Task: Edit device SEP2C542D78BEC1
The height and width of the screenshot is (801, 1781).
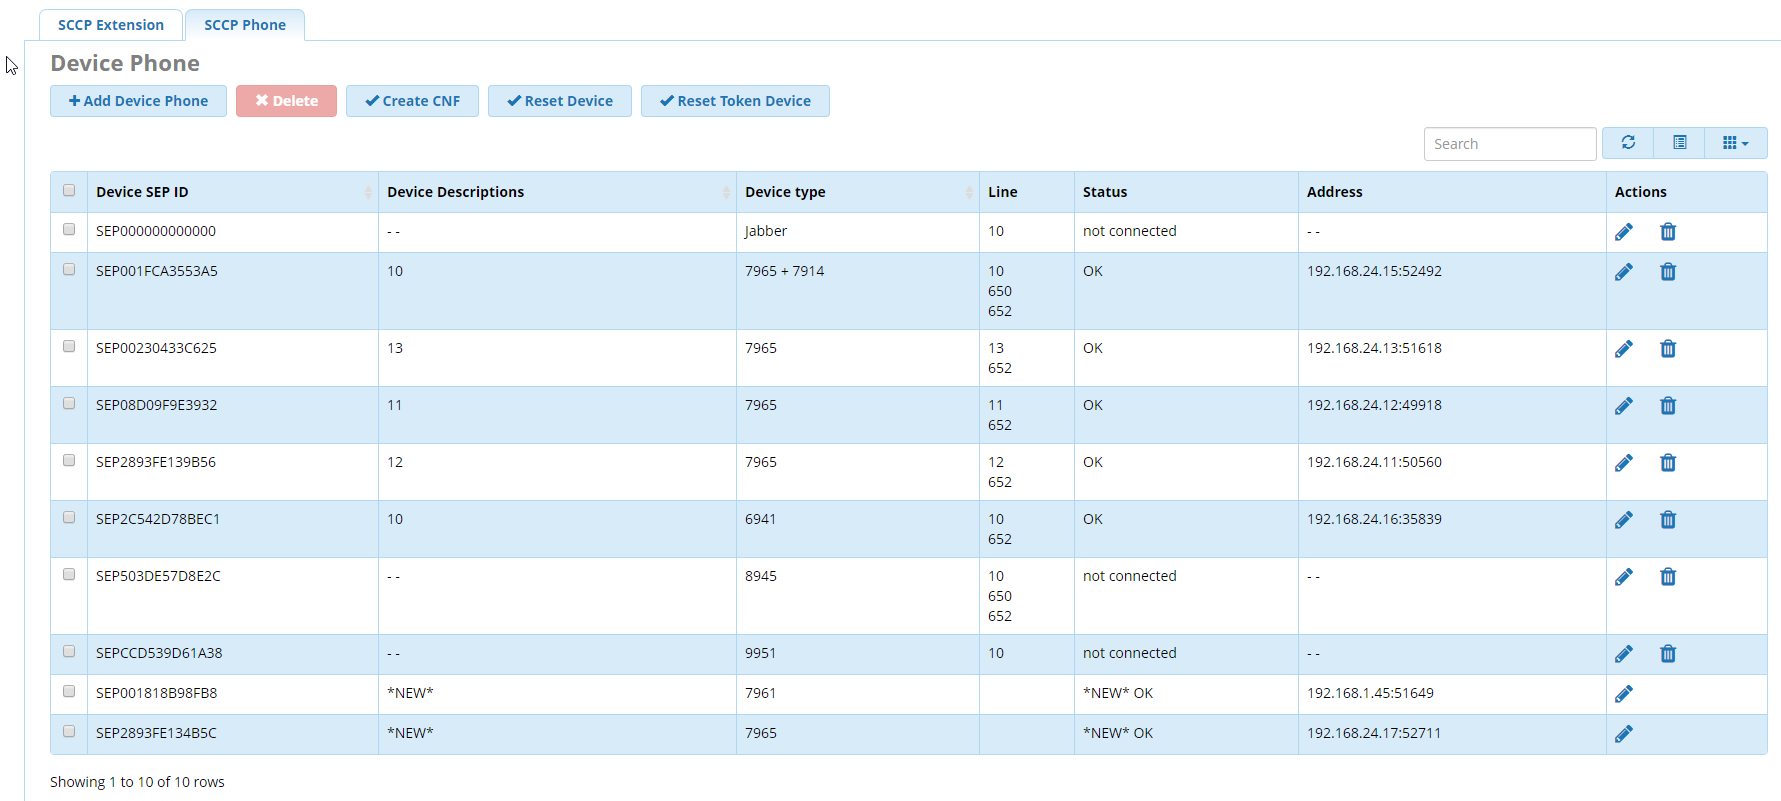Action: click(x=1624, y=520)
